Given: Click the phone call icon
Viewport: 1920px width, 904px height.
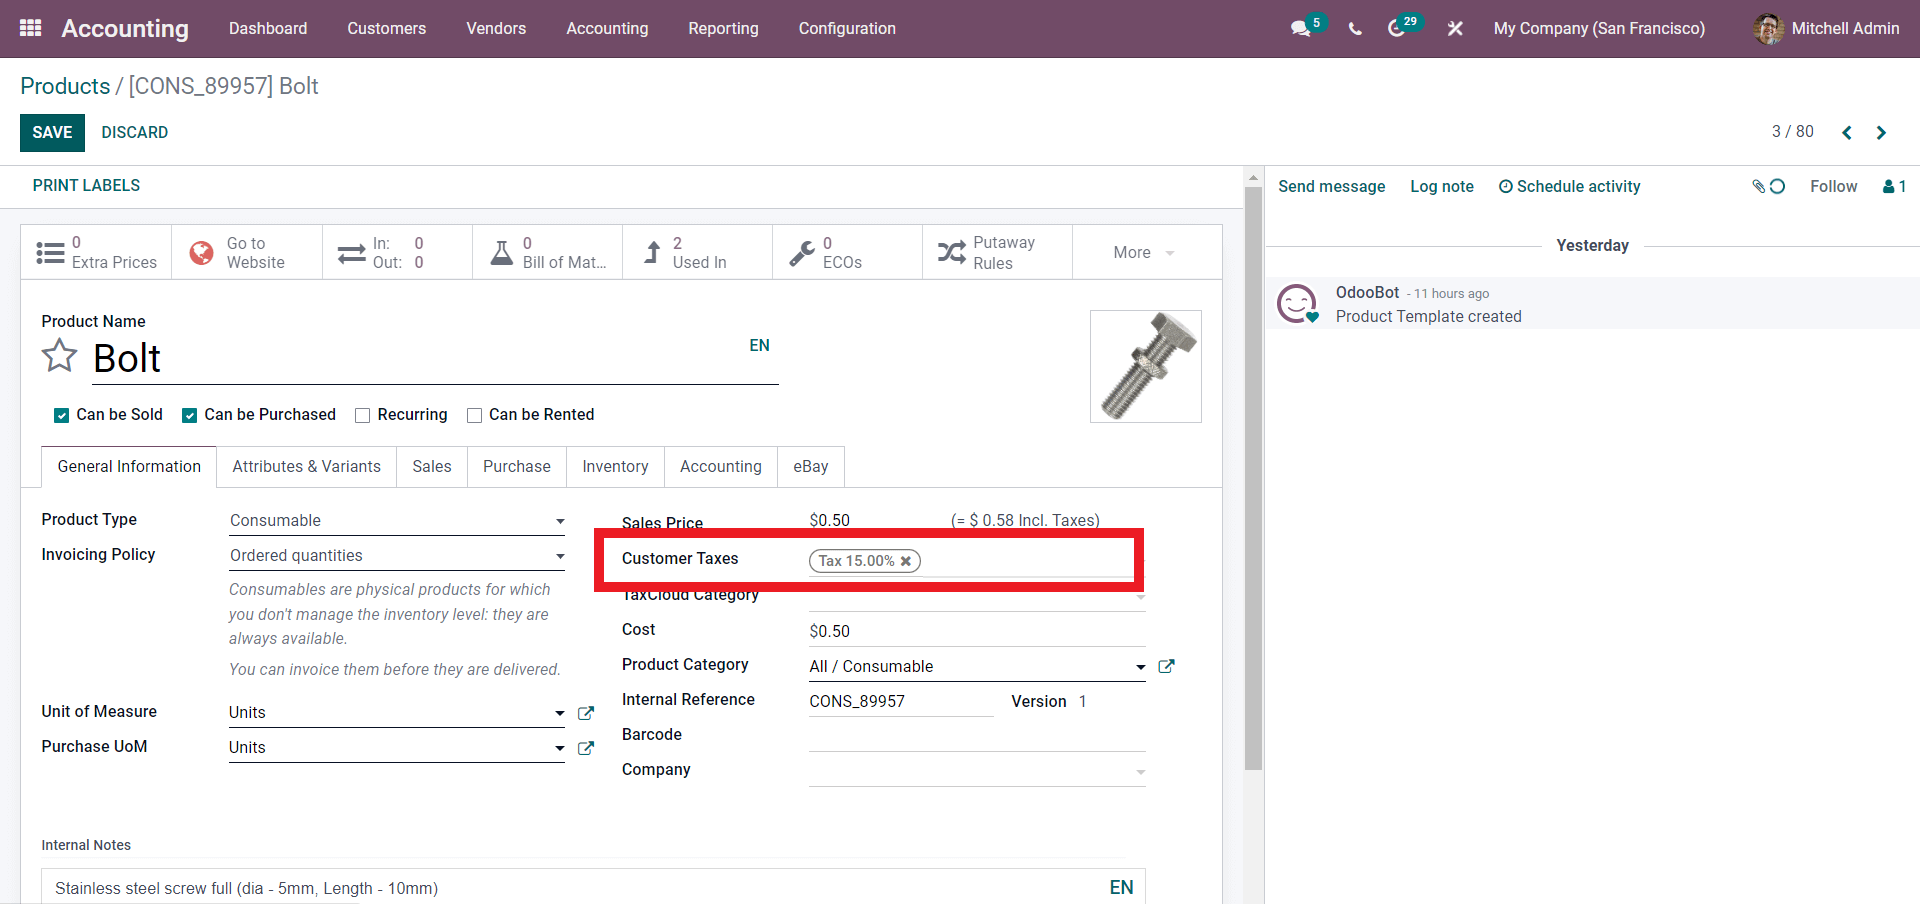Looking at the screenshot, I should (x=1355, y=29).
